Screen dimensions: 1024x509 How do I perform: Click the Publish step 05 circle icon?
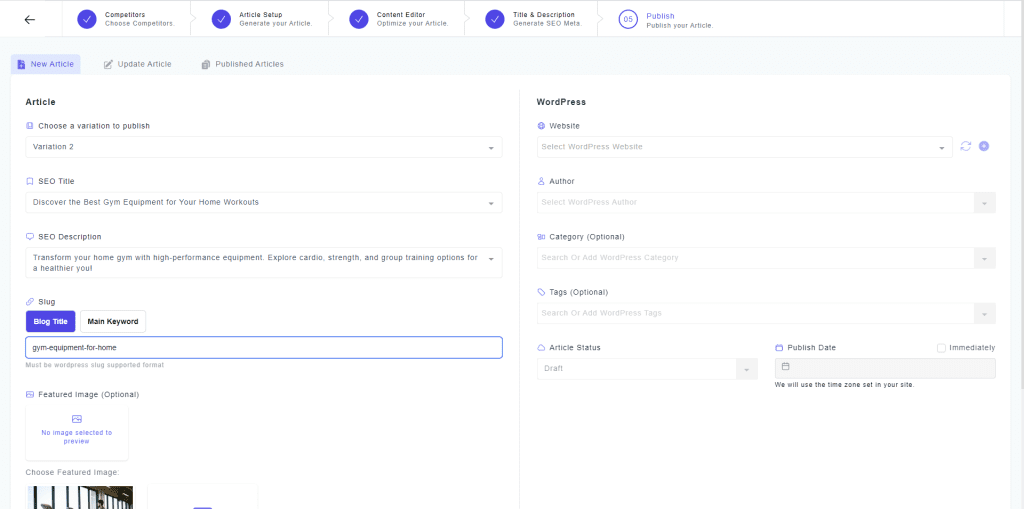(x=628, y=19)
